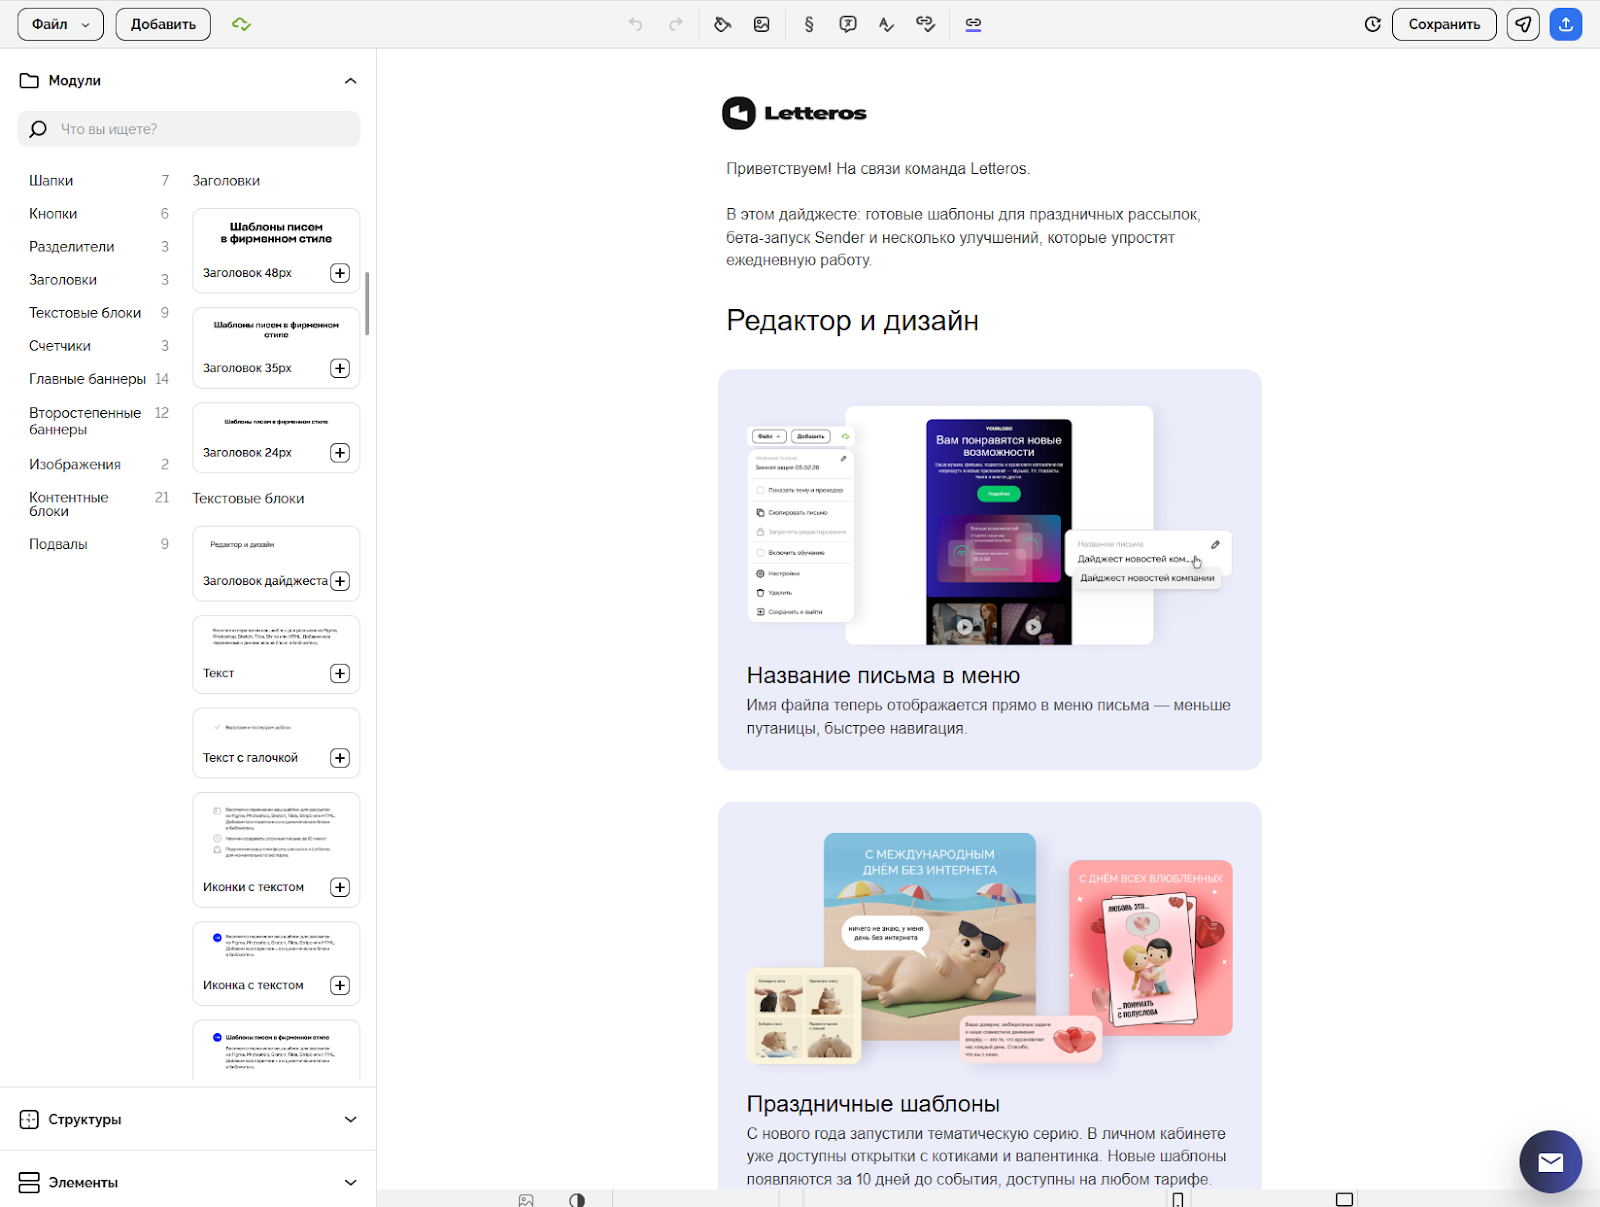Click the section symbol (§) icon
1600x1207 pixels.
(x=809, y=24)
